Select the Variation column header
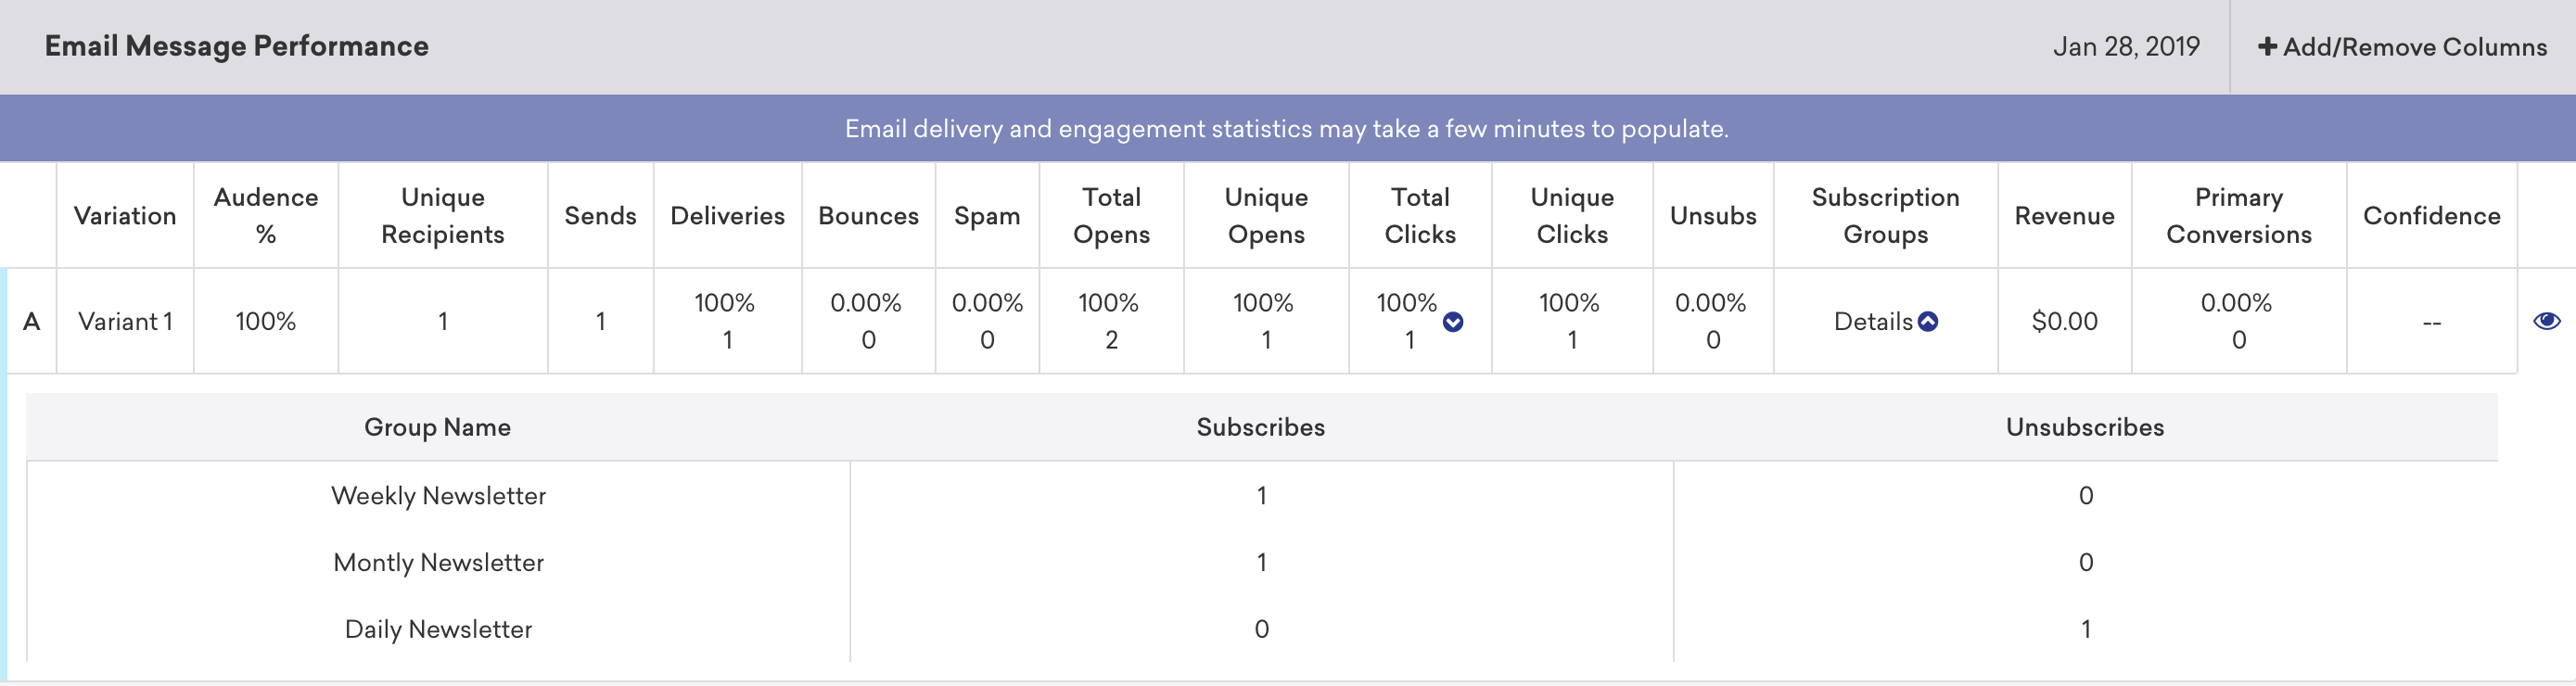Image resolution: width=2576 pixels, height=686 pixels. tap(125, 216)
